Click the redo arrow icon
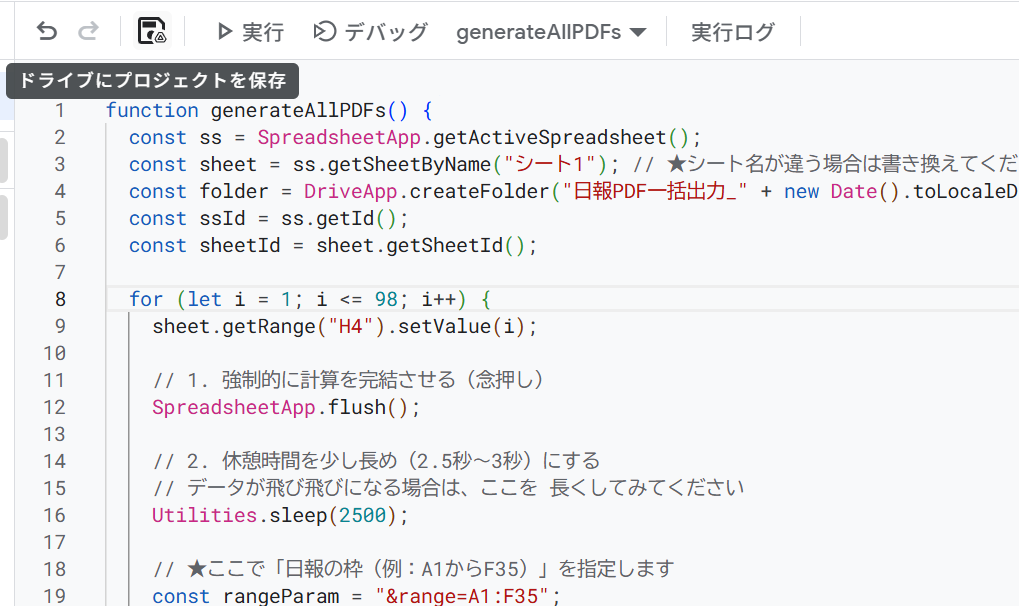Image resolution: width=1019 pixels, height=606 pixels. (x=89, y=32)
